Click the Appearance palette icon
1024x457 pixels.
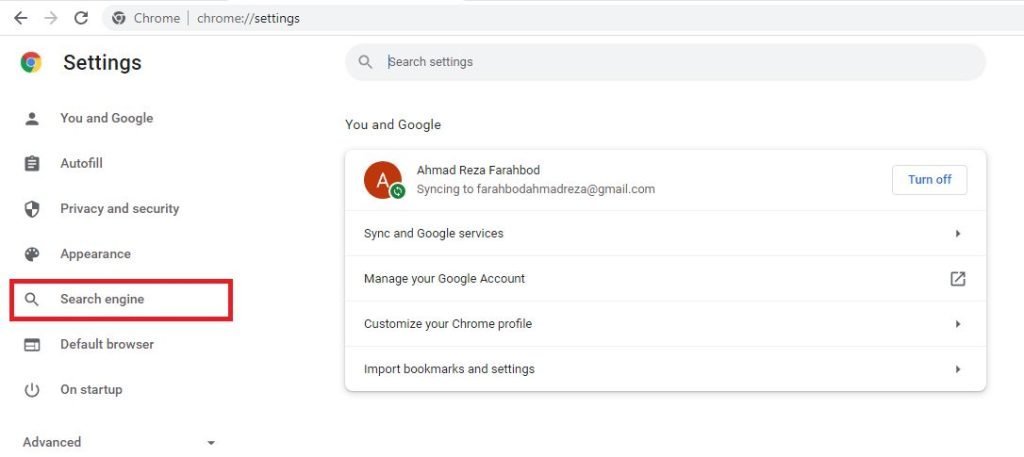click(31, 254)
